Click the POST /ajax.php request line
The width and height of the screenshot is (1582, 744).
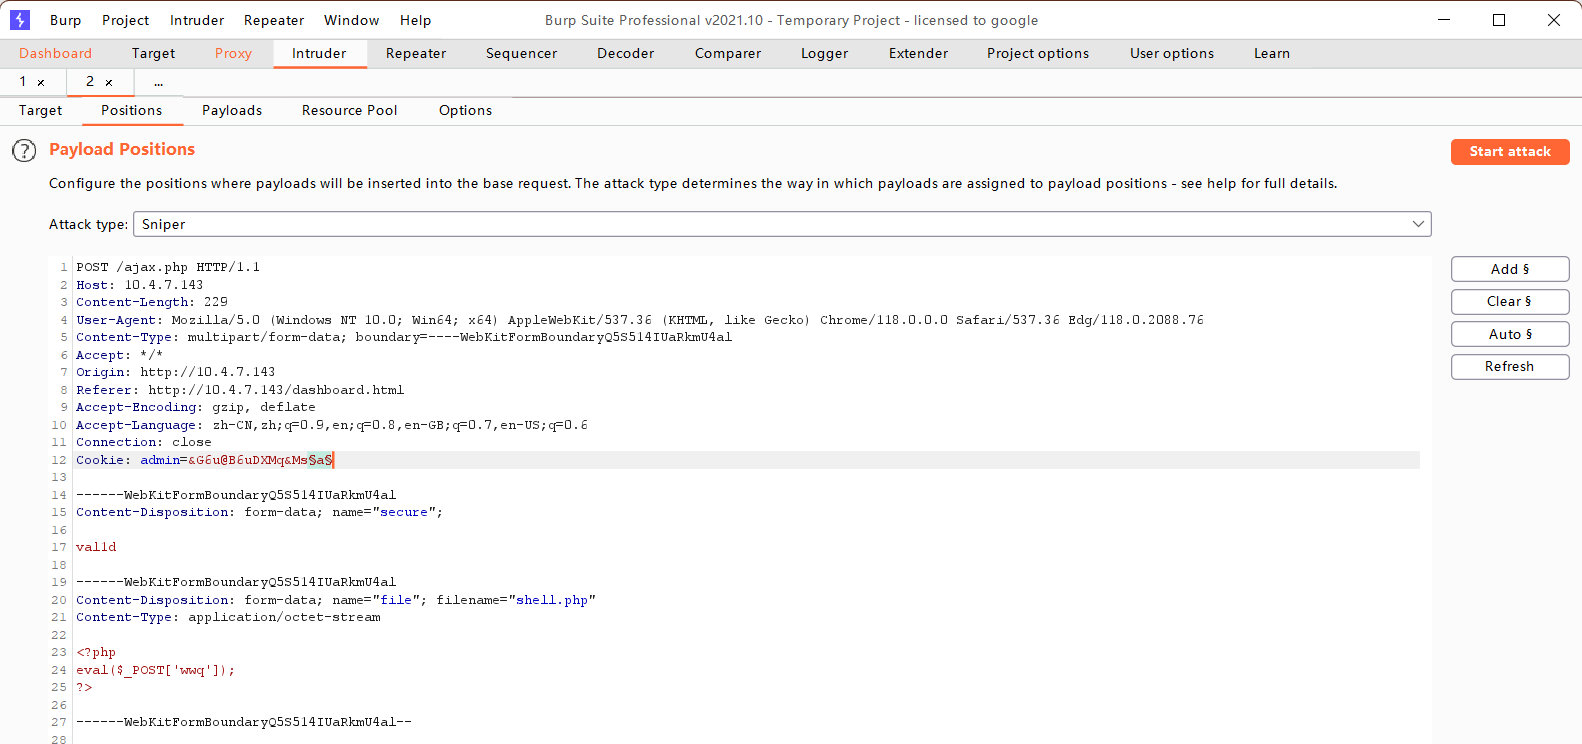coord(168,267)
